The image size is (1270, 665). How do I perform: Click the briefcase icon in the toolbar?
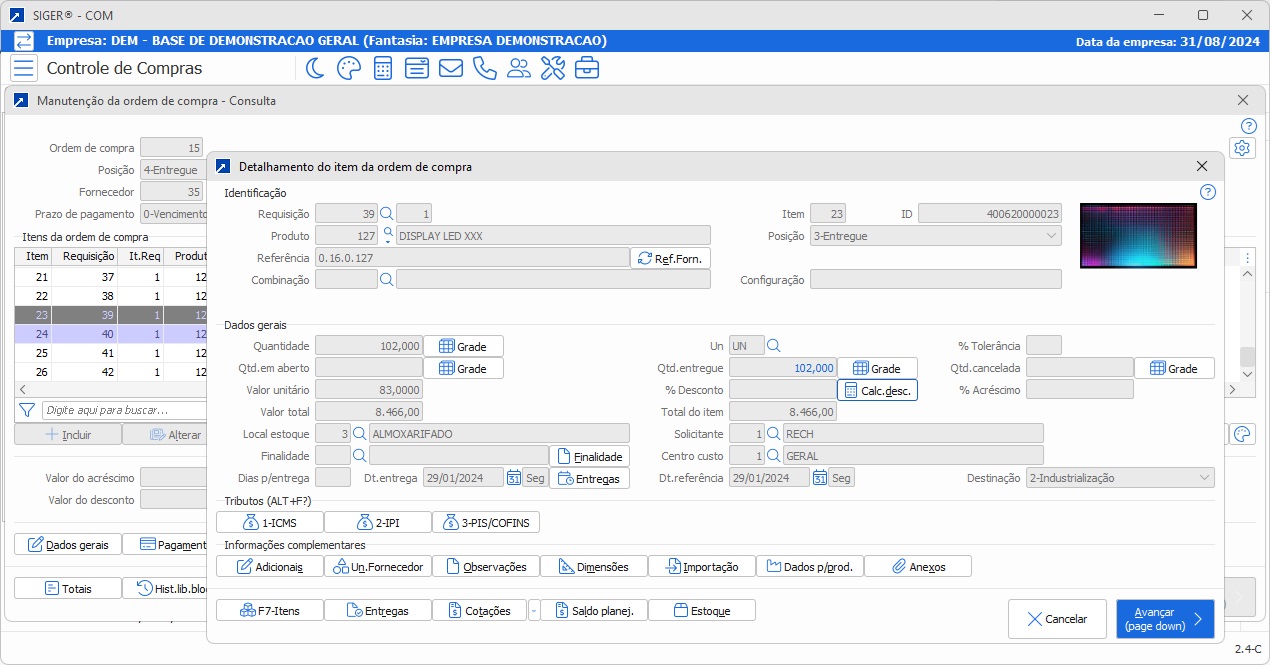(587, 68)
